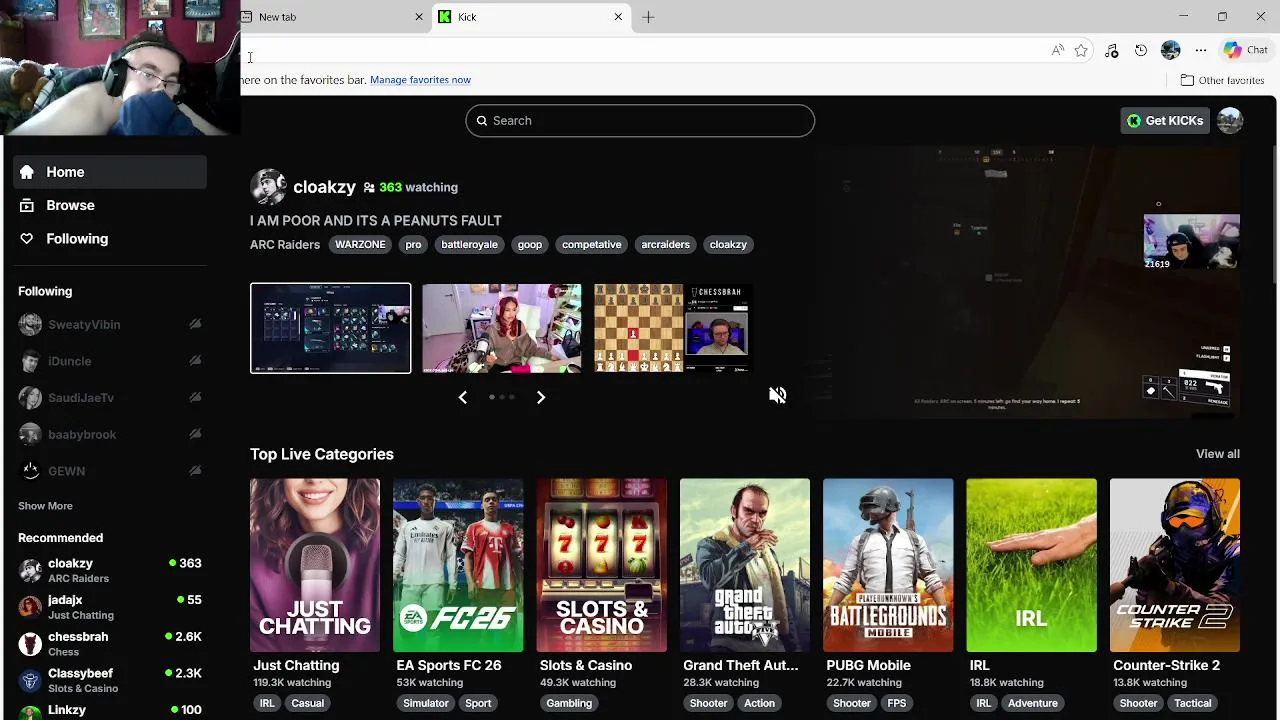This screenshot has height=720, width=1280.
Task: Click offline icon beside GEWN
Action: [x=195, y=471]
